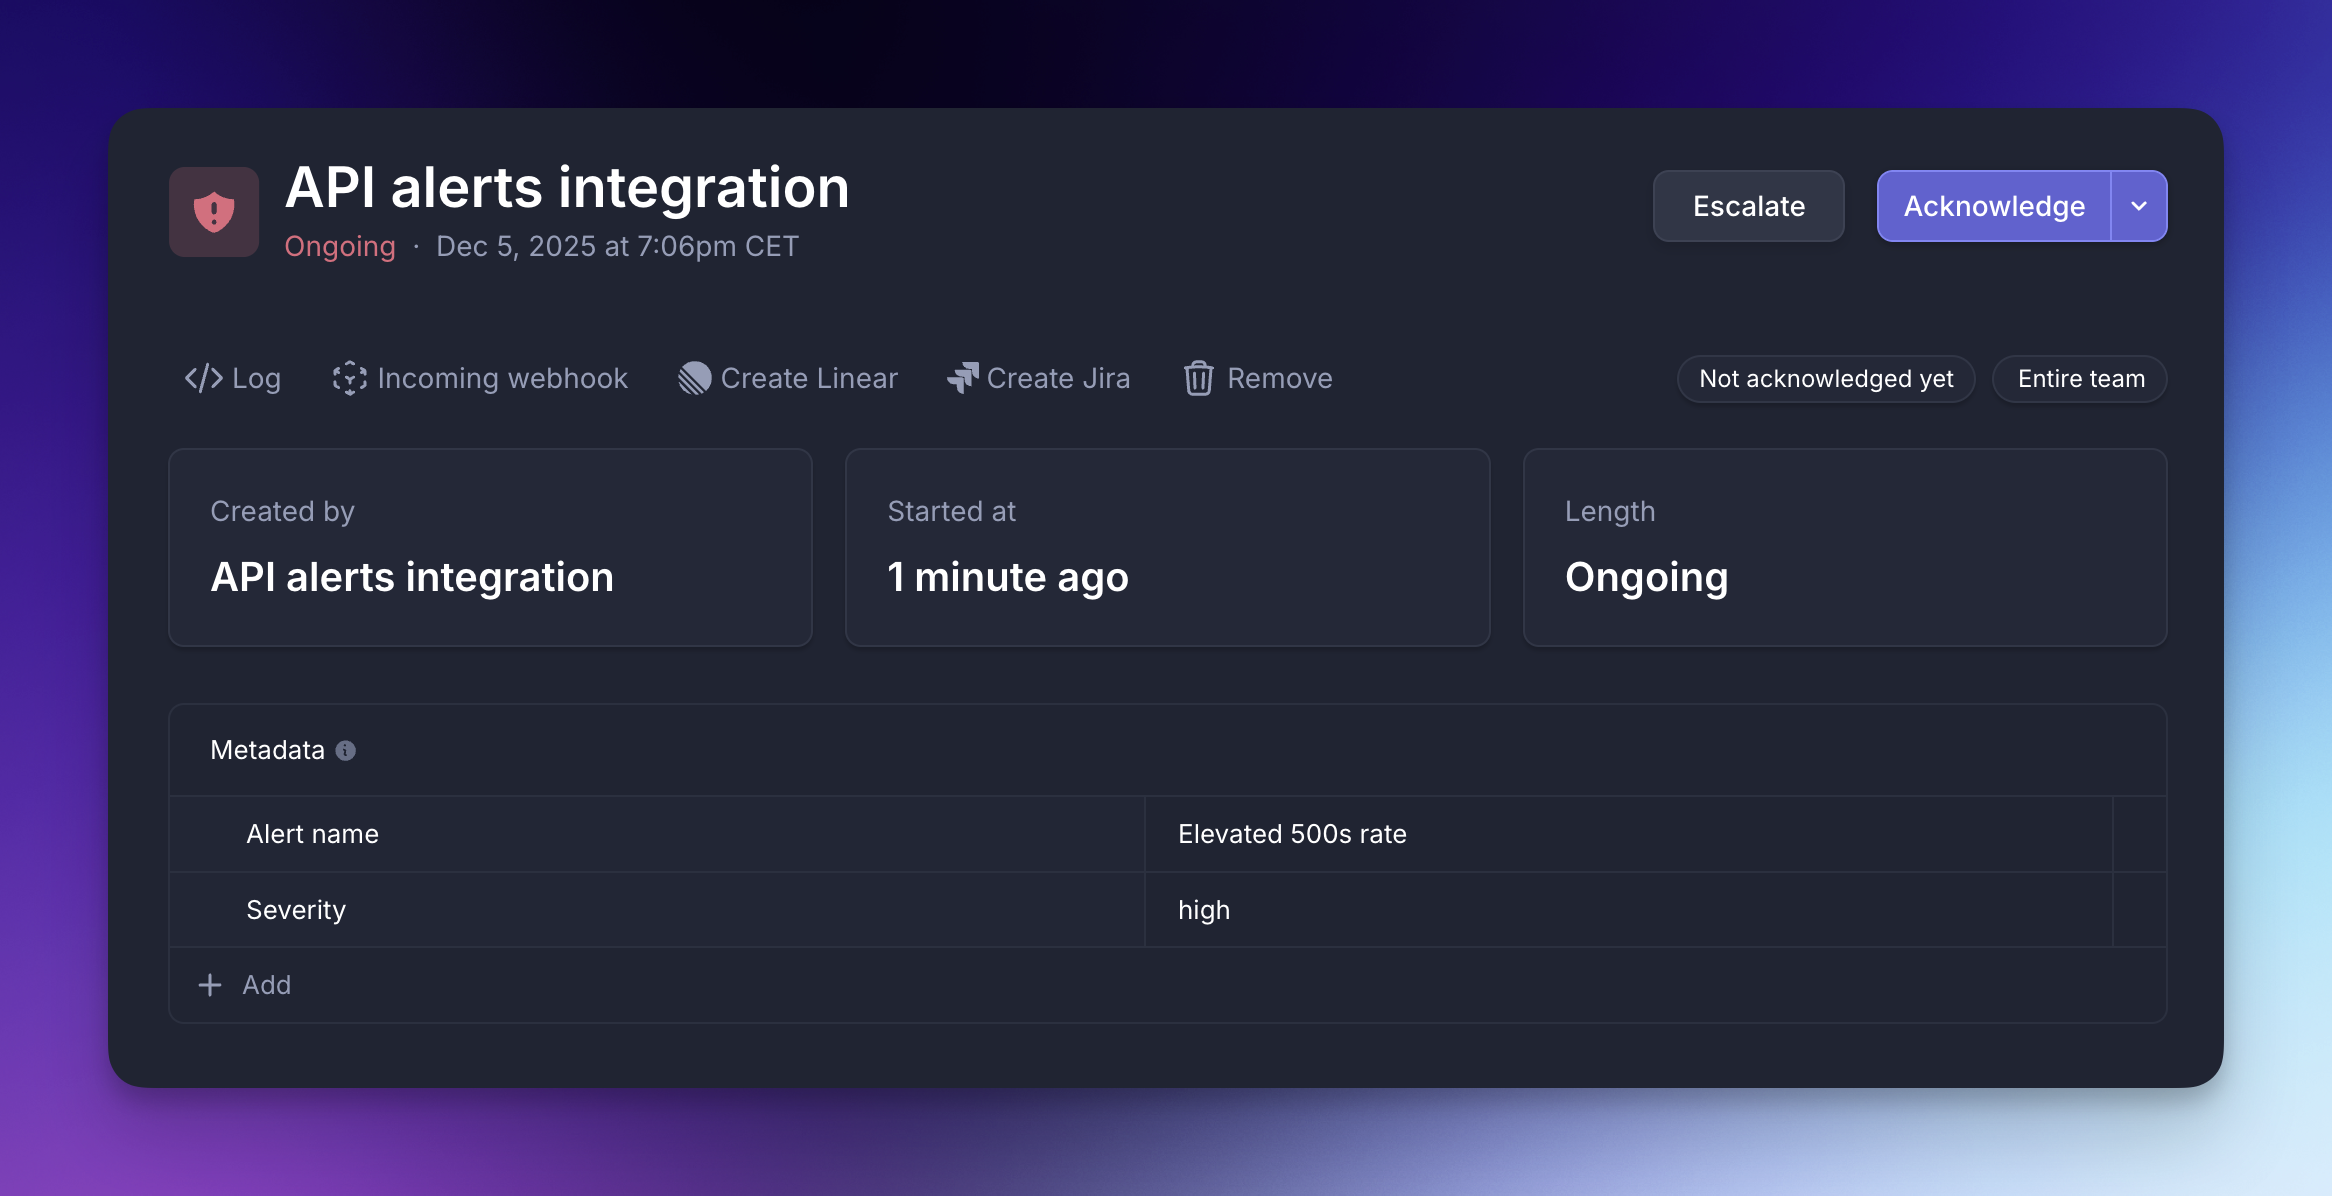Open the Metadata info tooltip icon
Viewport: 2332px width, 1196px height.
[346, 750]
